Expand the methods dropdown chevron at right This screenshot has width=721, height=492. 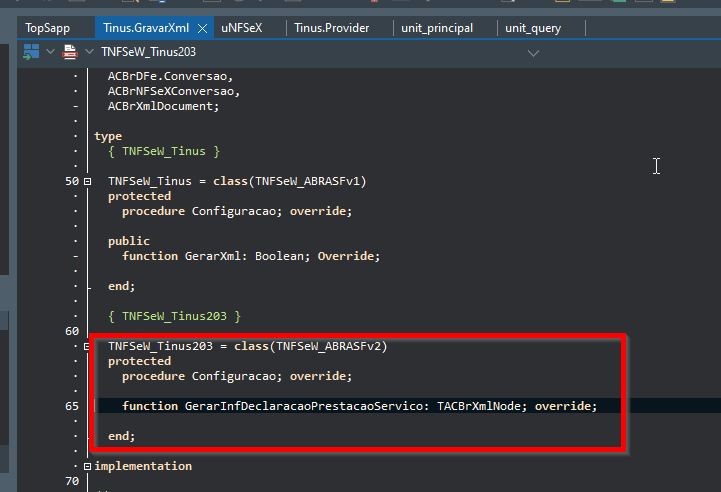[x=533, y=53]
